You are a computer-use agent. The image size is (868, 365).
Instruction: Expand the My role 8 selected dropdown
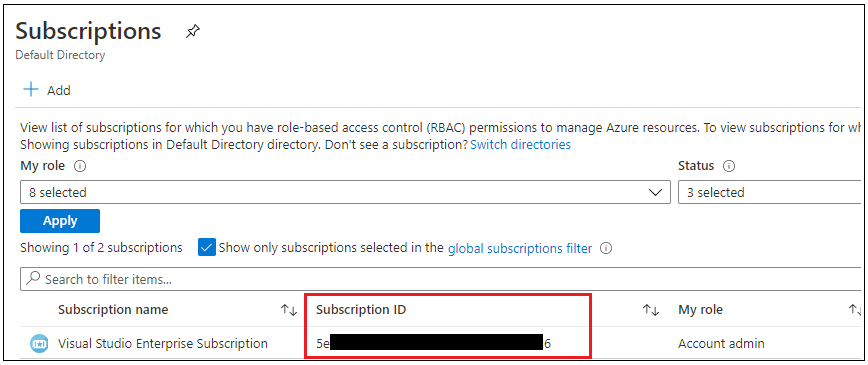[x=345, y=193]
